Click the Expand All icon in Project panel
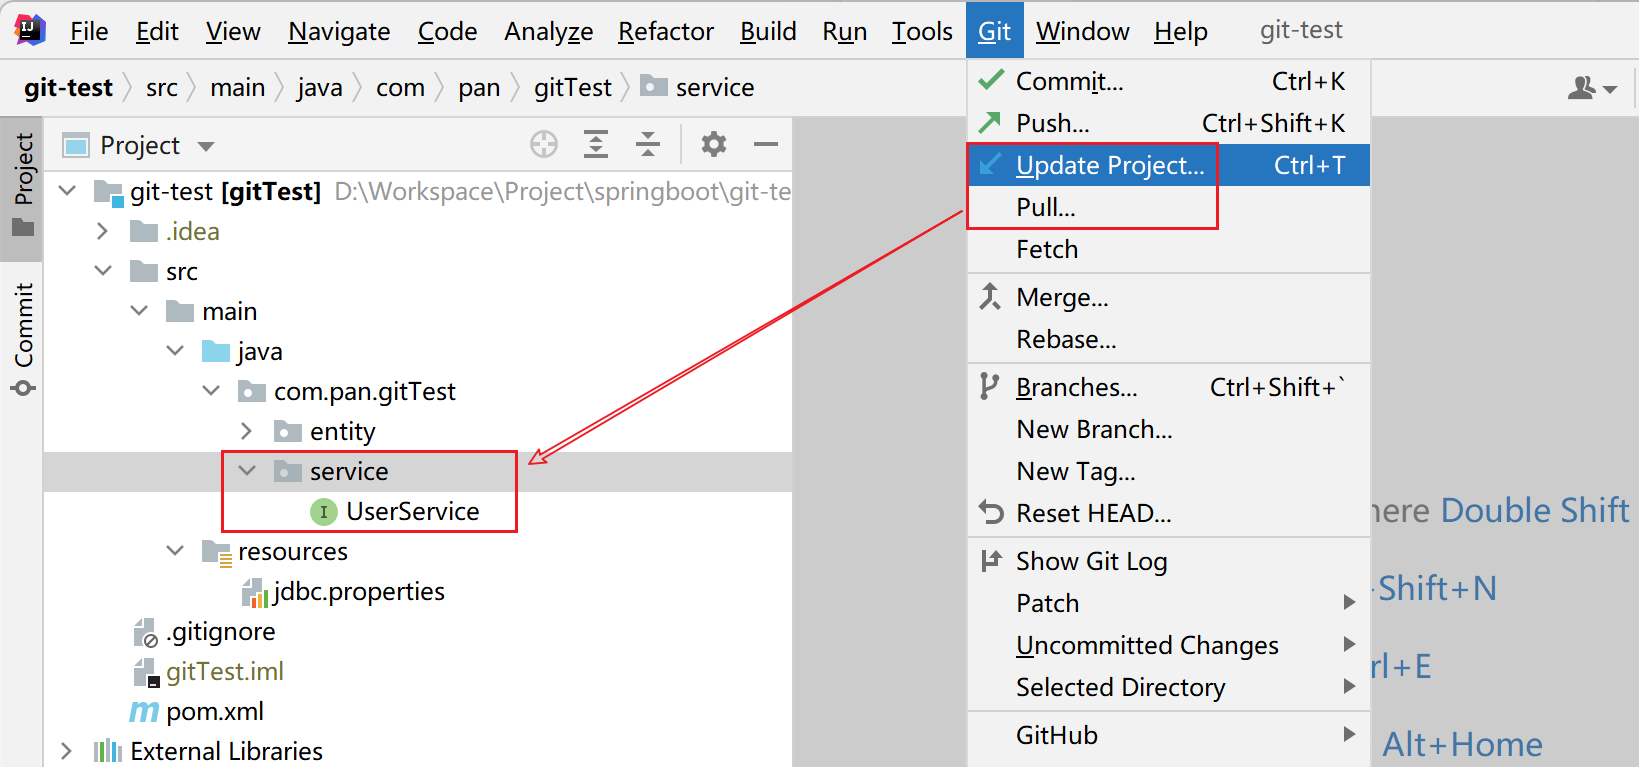Image resolution: width=1639 pixels, height=767 pixels. [x=596, y=145]
